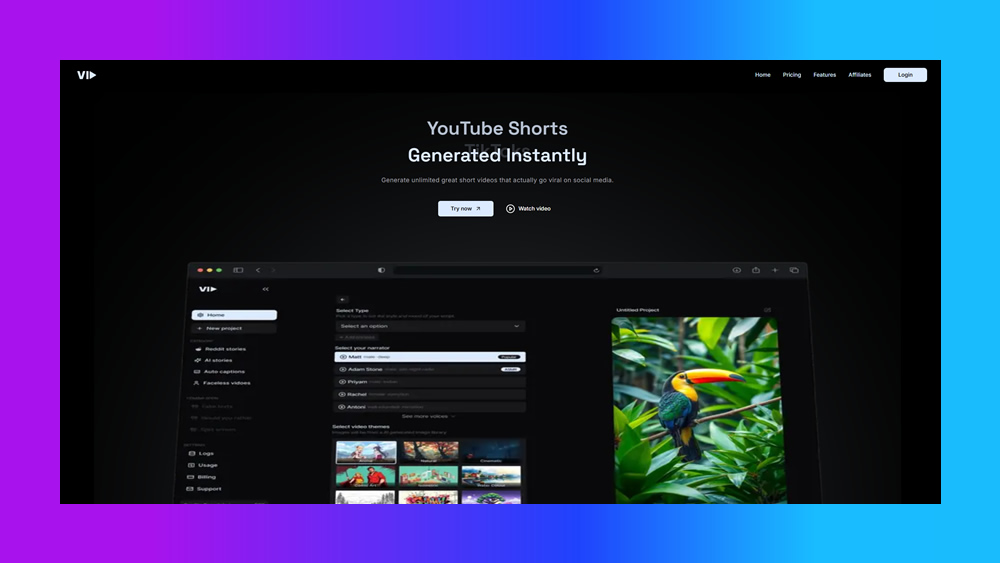
Task: Select the Cinematic theme thumbnail
Action: pyautogui.click(x=491, y=452)
